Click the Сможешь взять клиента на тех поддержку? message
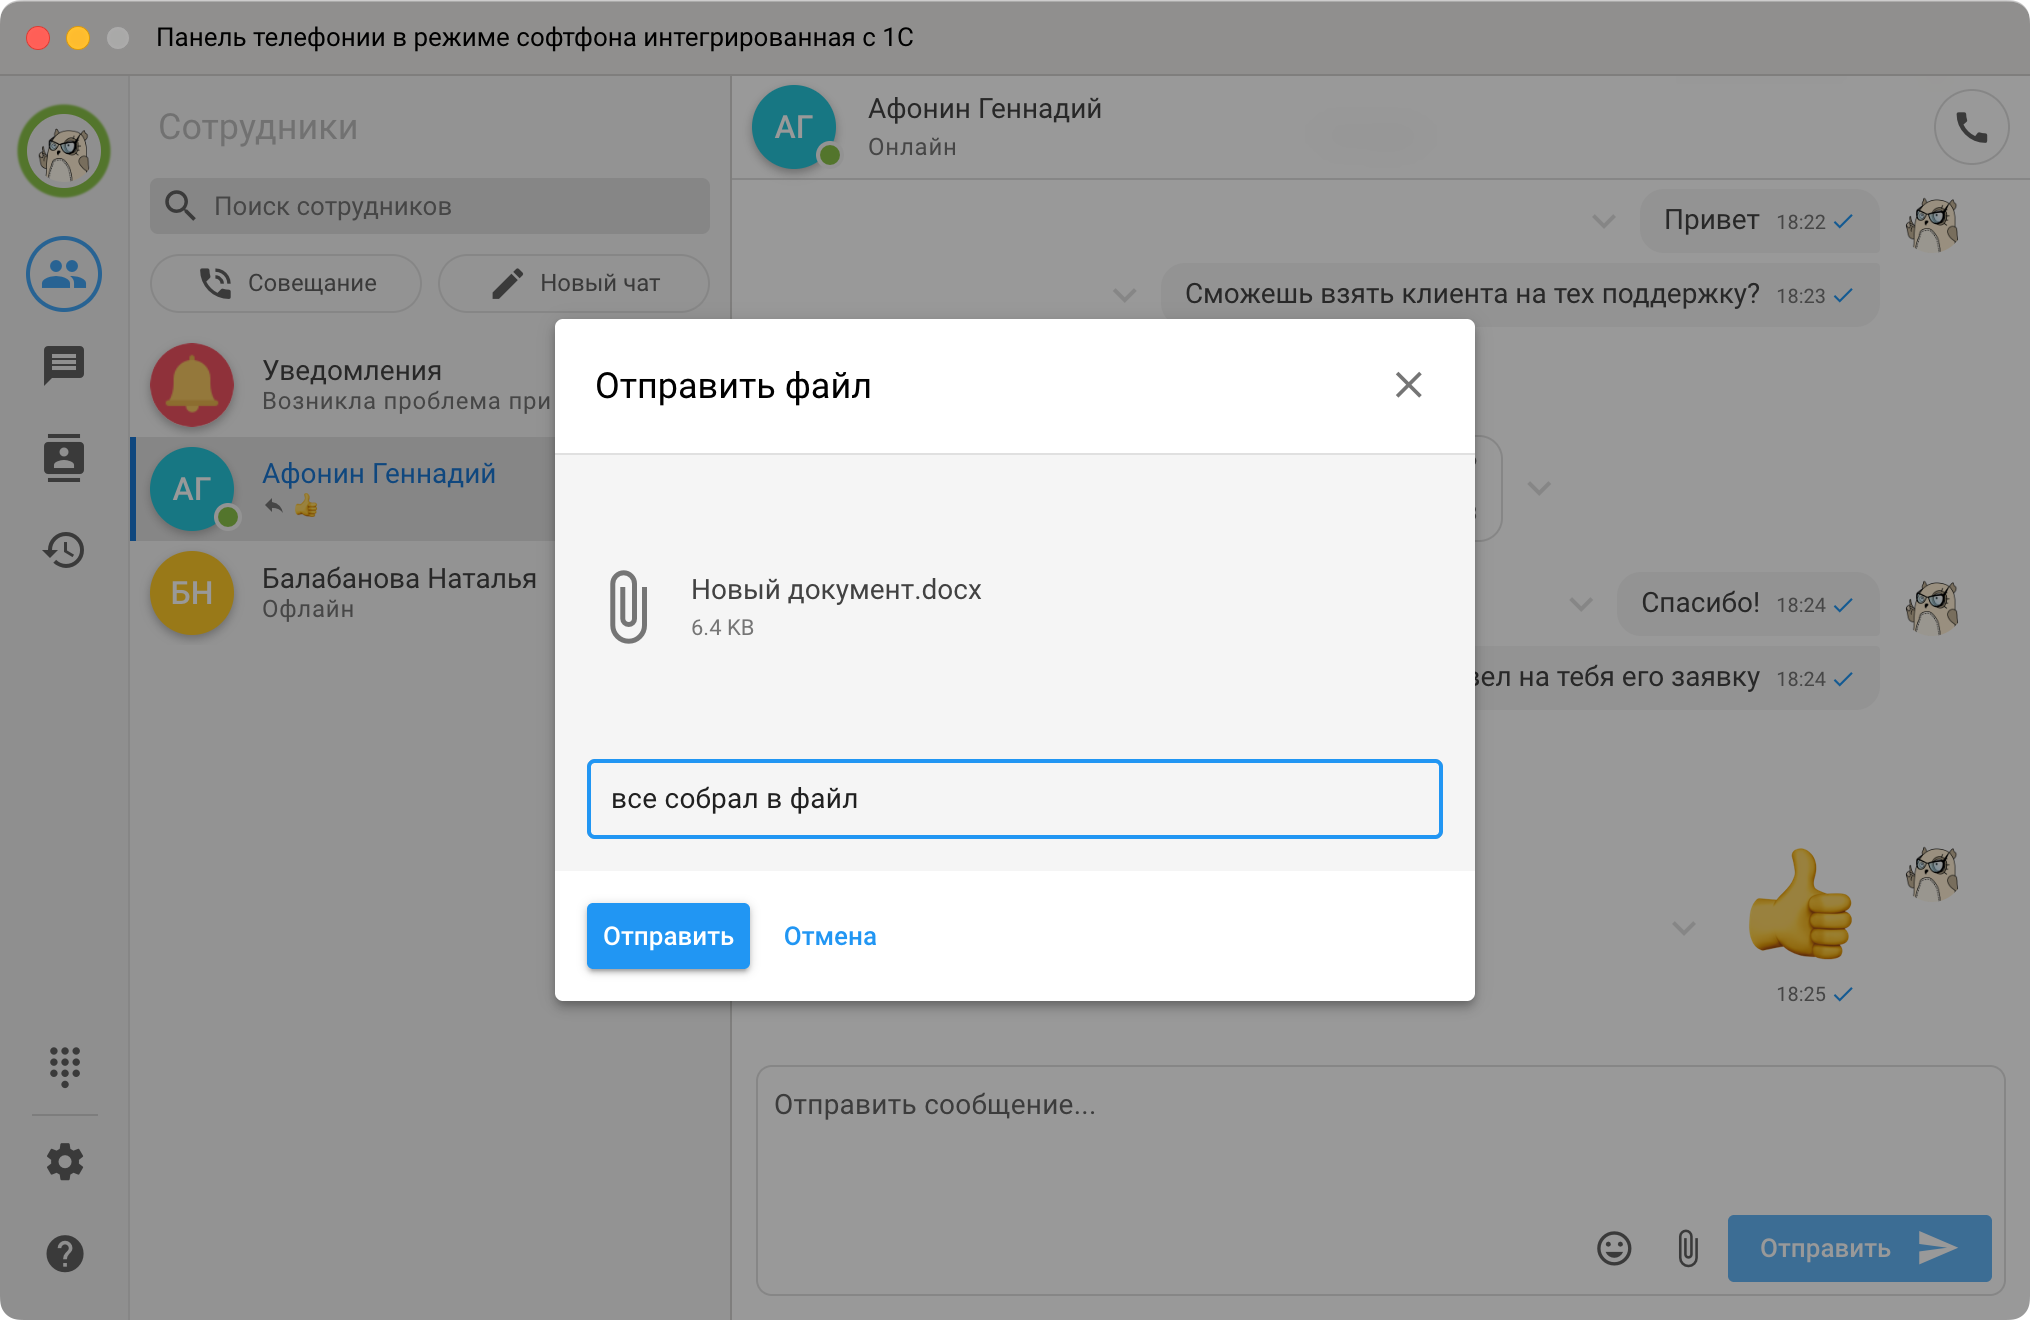This screenshot has height=1320, width=2030. pyautogui.click(x=1520, y=294)
